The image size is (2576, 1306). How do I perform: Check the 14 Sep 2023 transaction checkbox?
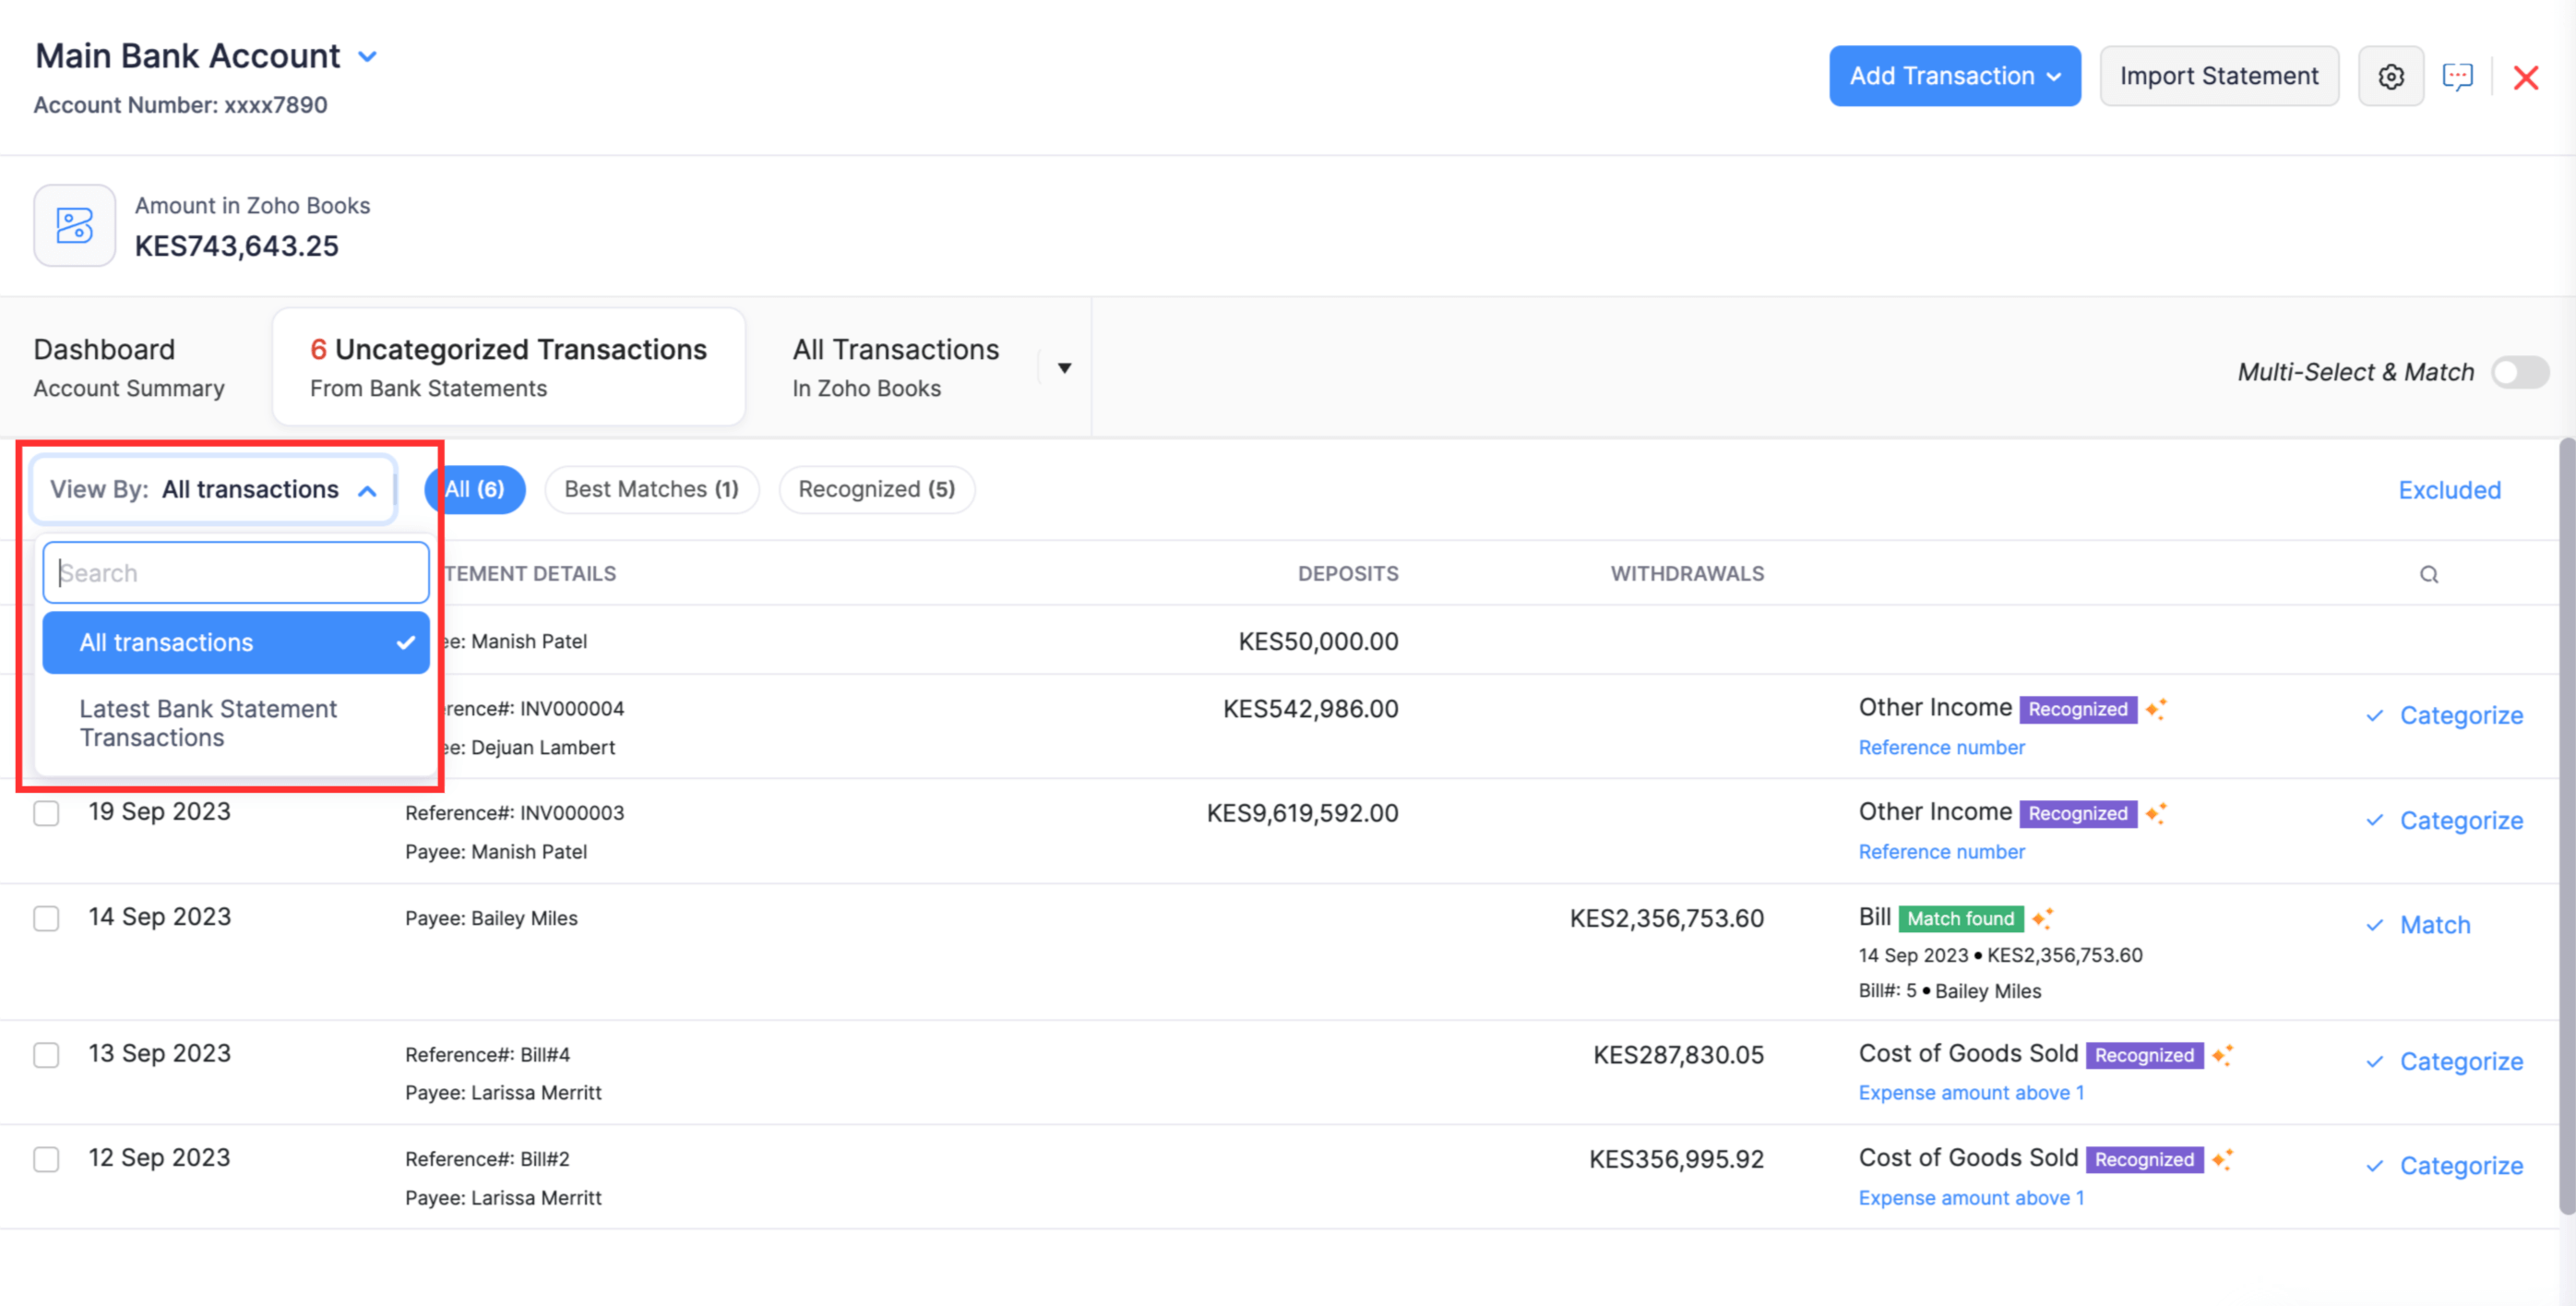tap(46, 917)
